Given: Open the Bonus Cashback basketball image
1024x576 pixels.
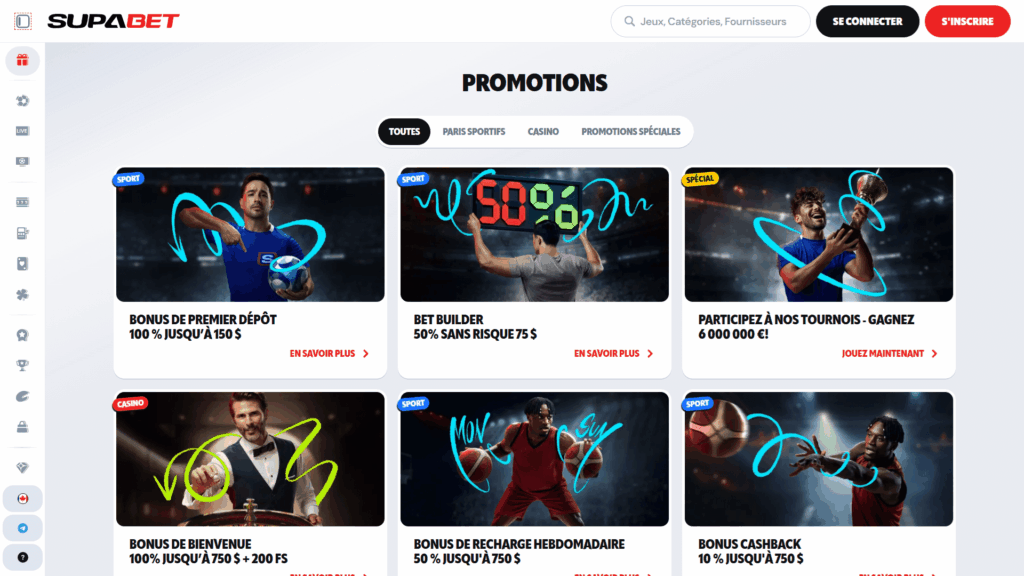Looking at the screenshot, I should (x=818, y=459).
